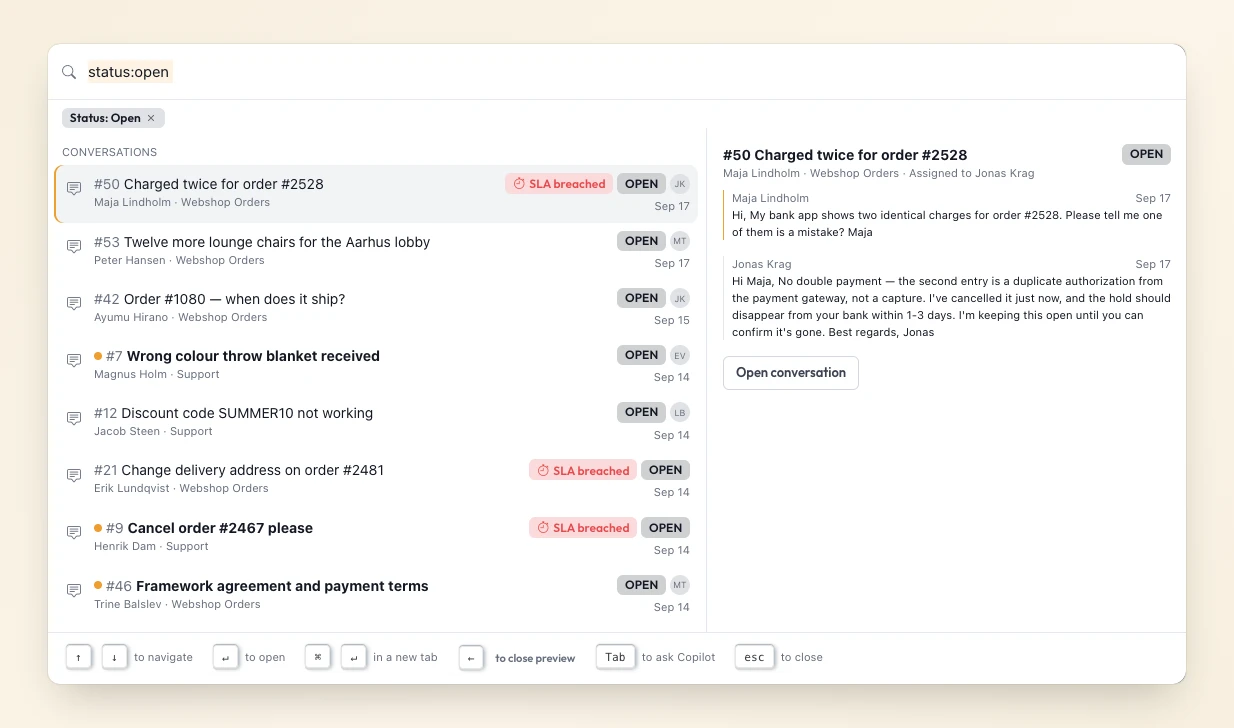Screen dimensions: 1234x728
Task: Click chat icon beside conversation #50
Action: point(74,189)
